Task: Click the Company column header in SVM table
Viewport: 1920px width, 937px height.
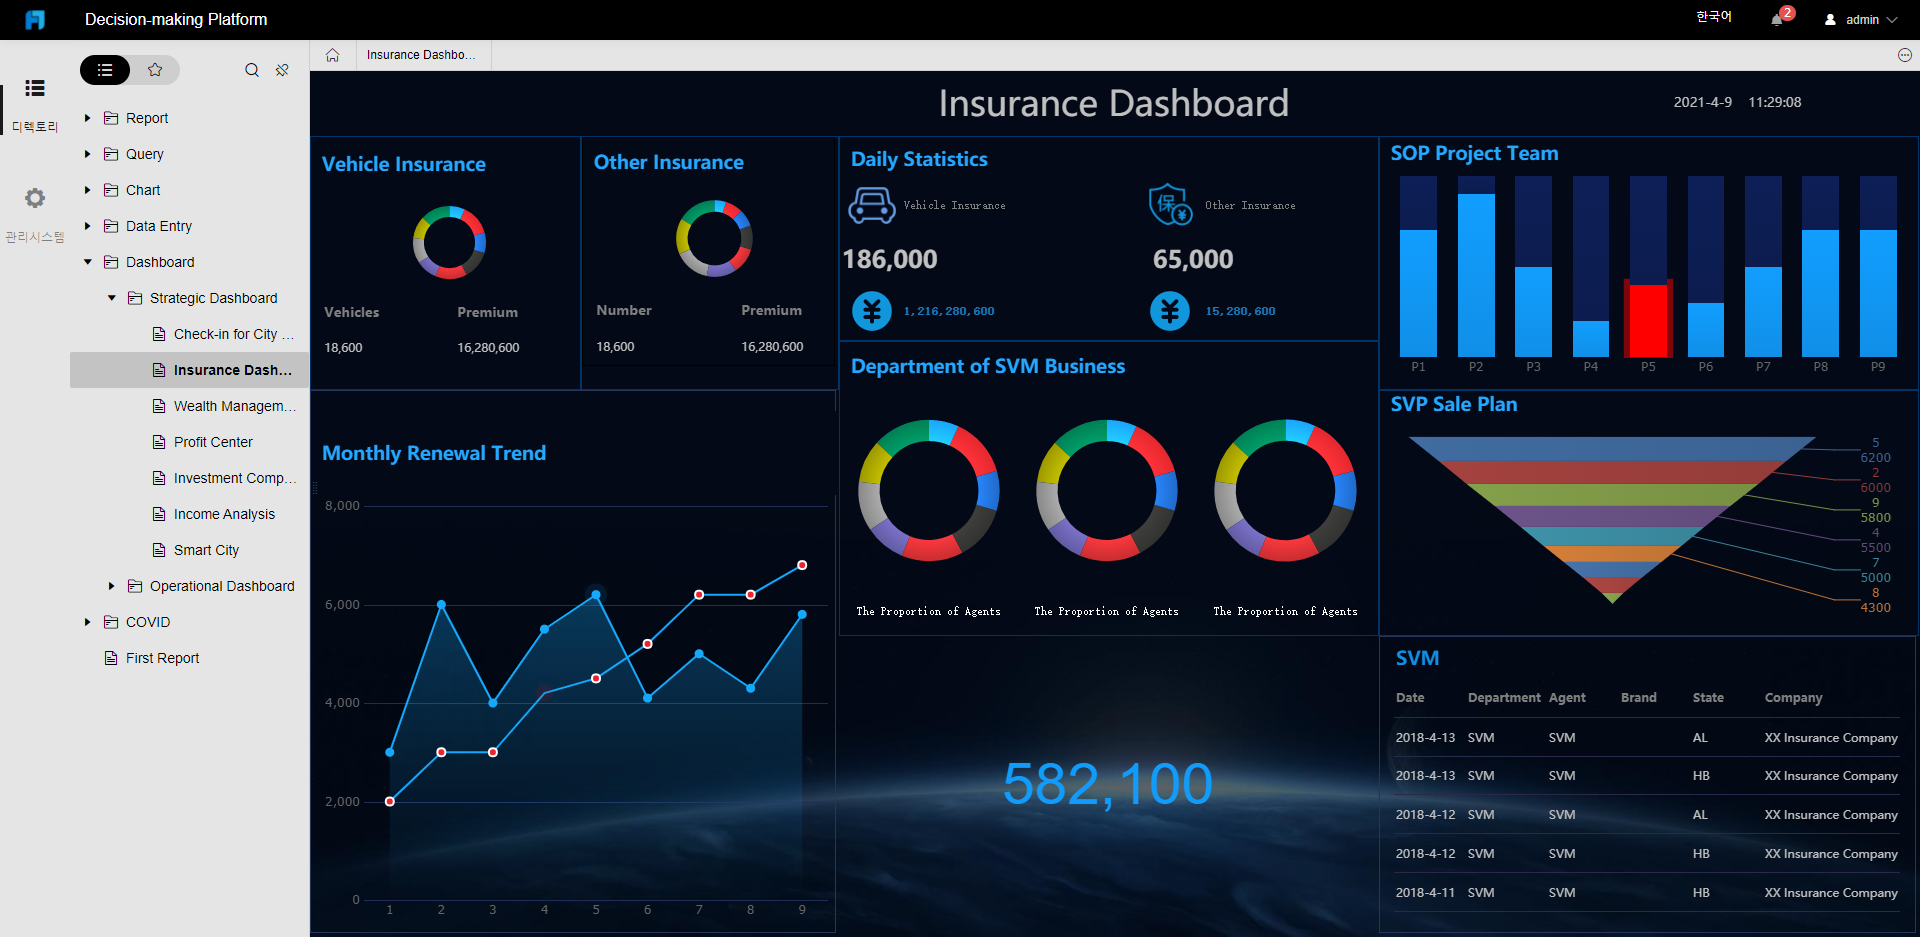Action: click(1793, 698)
